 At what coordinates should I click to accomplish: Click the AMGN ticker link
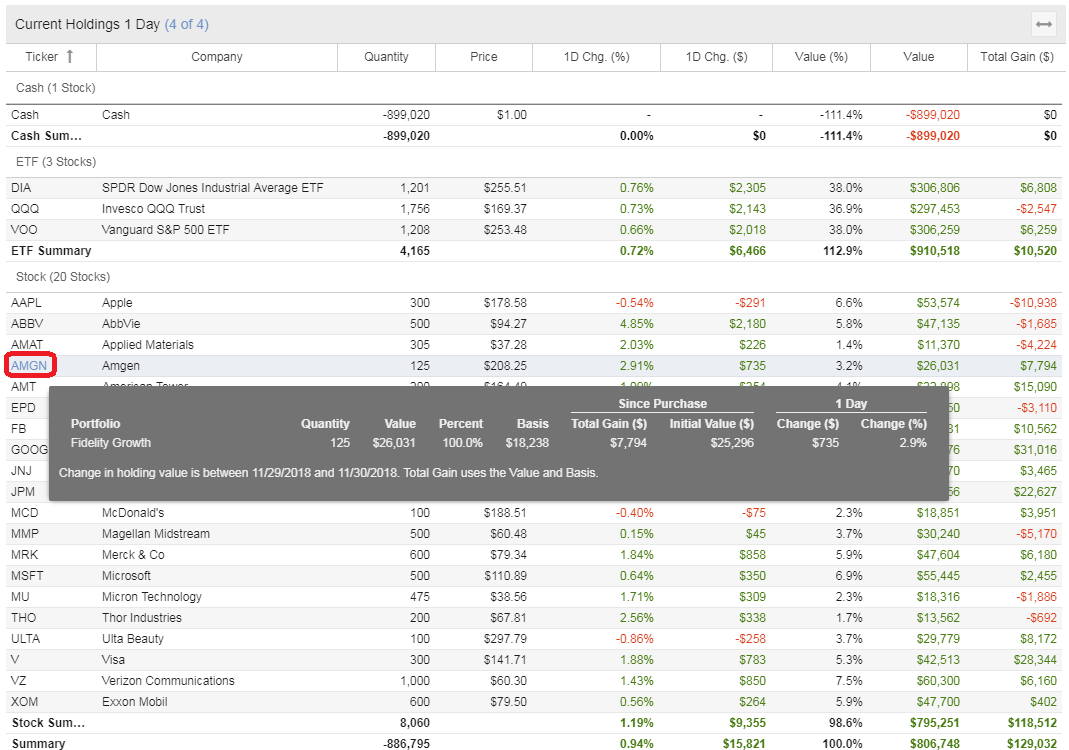(29, 366)
